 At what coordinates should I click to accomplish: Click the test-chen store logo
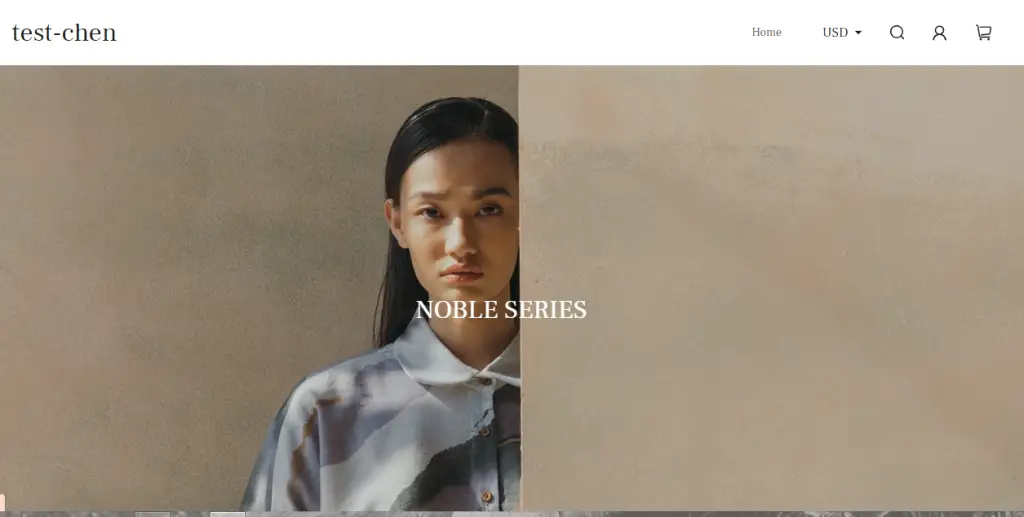[64, 33]
